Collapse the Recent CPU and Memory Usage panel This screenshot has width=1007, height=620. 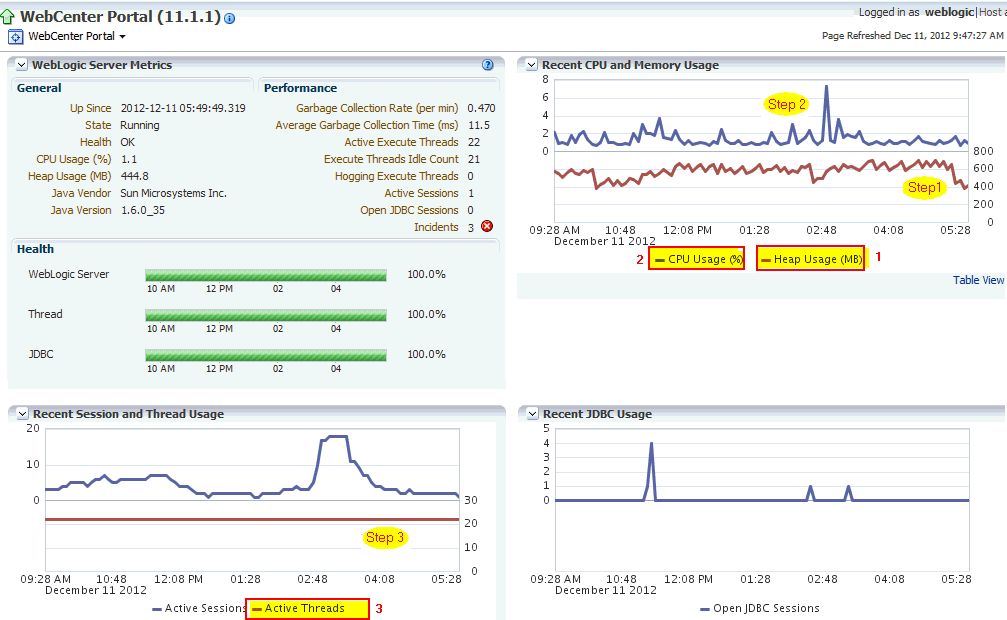tap(532, 65)
